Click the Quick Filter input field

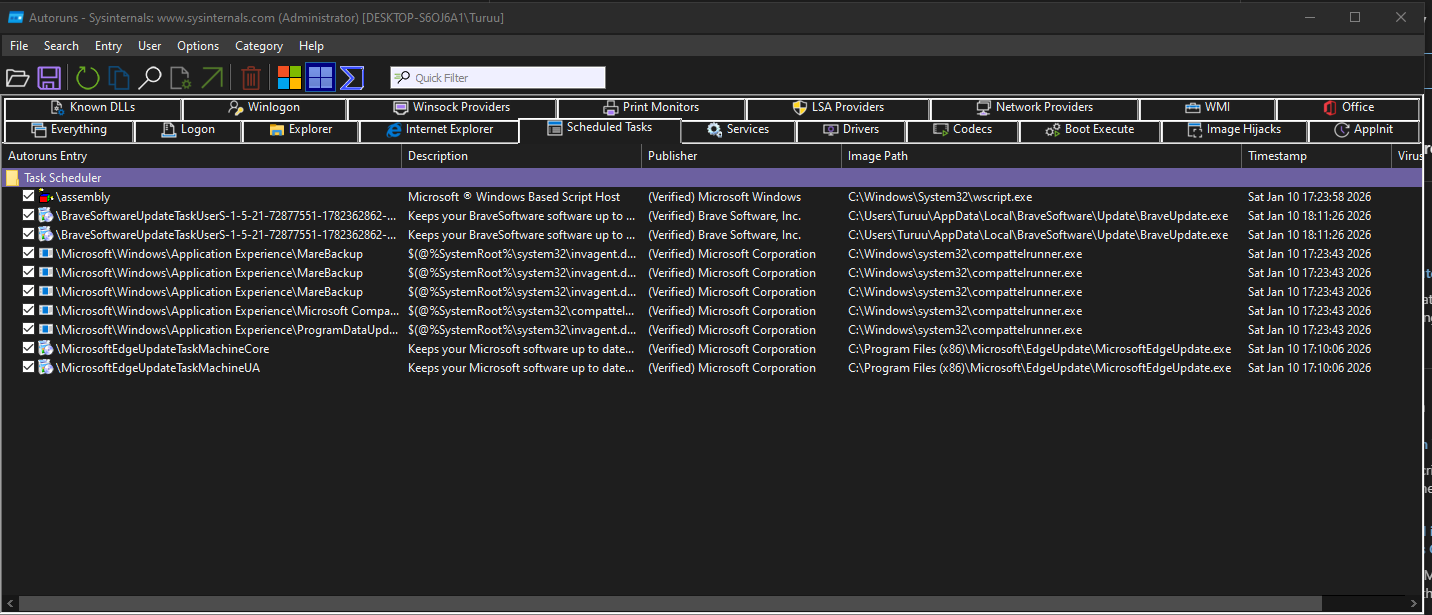[498, 78]
